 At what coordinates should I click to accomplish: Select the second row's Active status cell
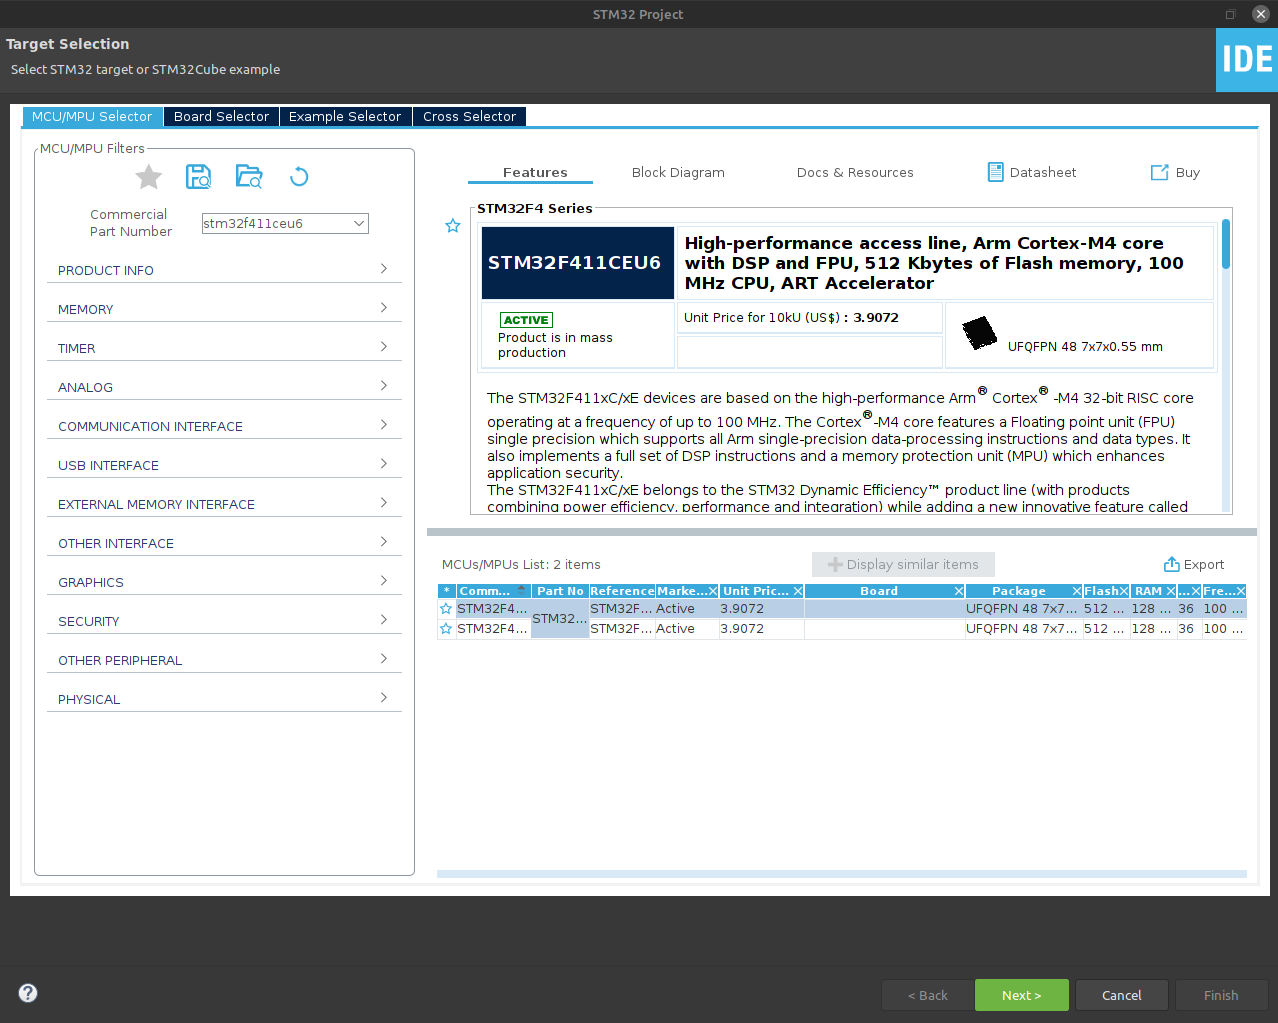pyautogui.click(x=687, y=629)
